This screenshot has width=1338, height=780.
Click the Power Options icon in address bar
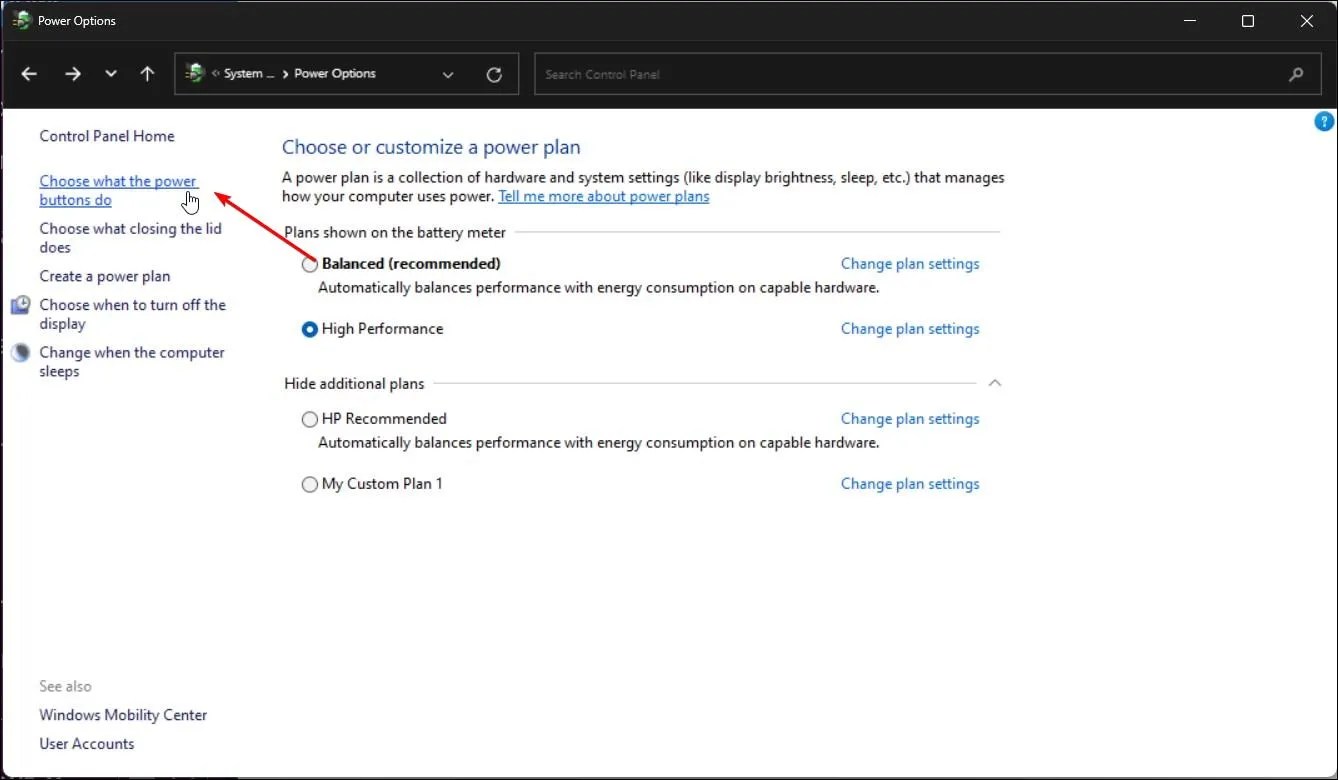[x=194, y=73]
